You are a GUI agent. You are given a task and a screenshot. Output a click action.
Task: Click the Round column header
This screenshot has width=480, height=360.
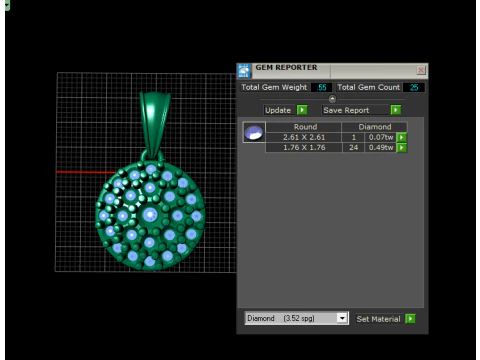point(305,127)
